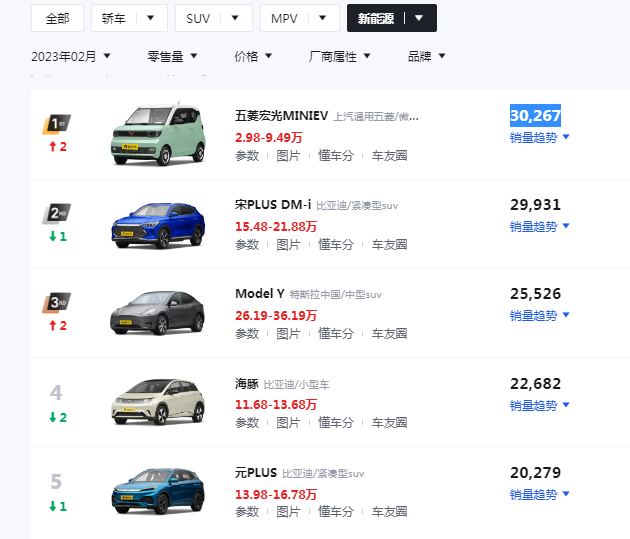Open 车友圈 for Model Y
The image size is (630, 539).
[x=389, y=334]
